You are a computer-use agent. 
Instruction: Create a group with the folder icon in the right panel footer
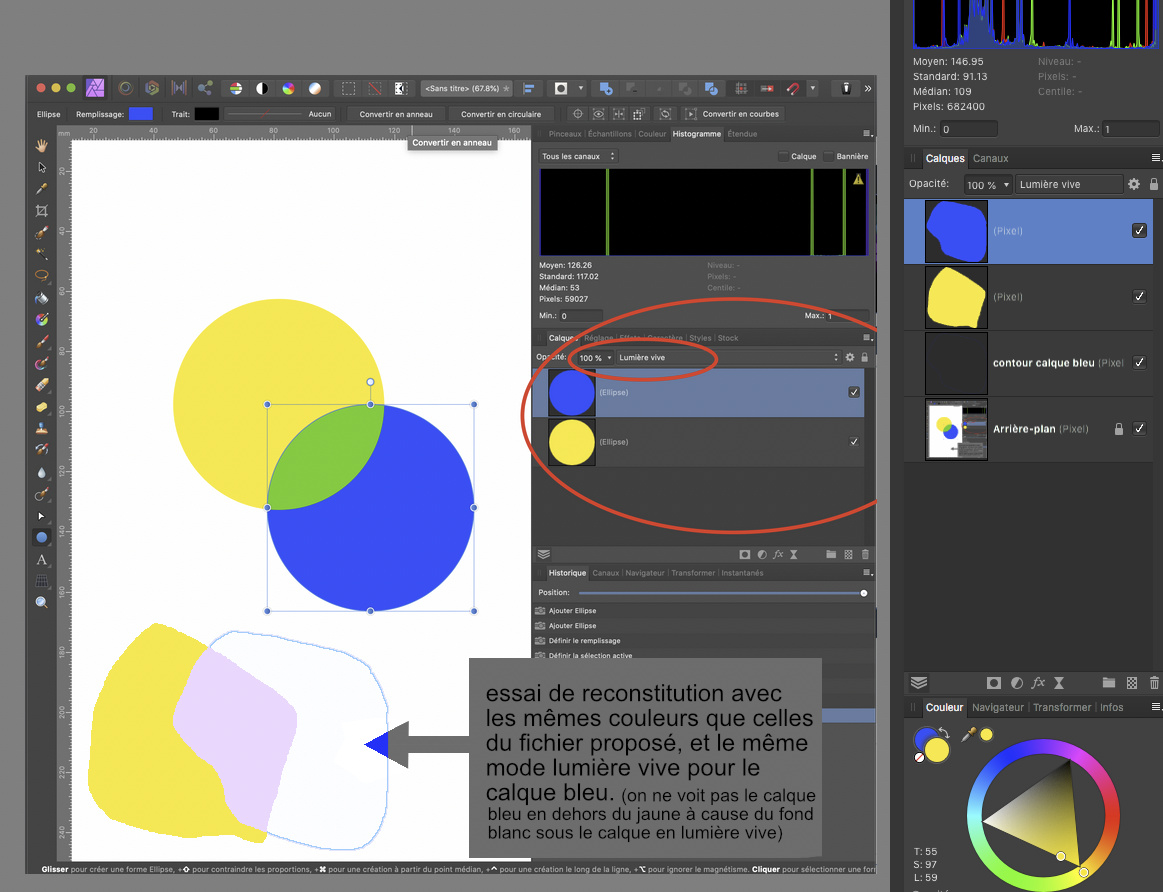click(1109, 683)
